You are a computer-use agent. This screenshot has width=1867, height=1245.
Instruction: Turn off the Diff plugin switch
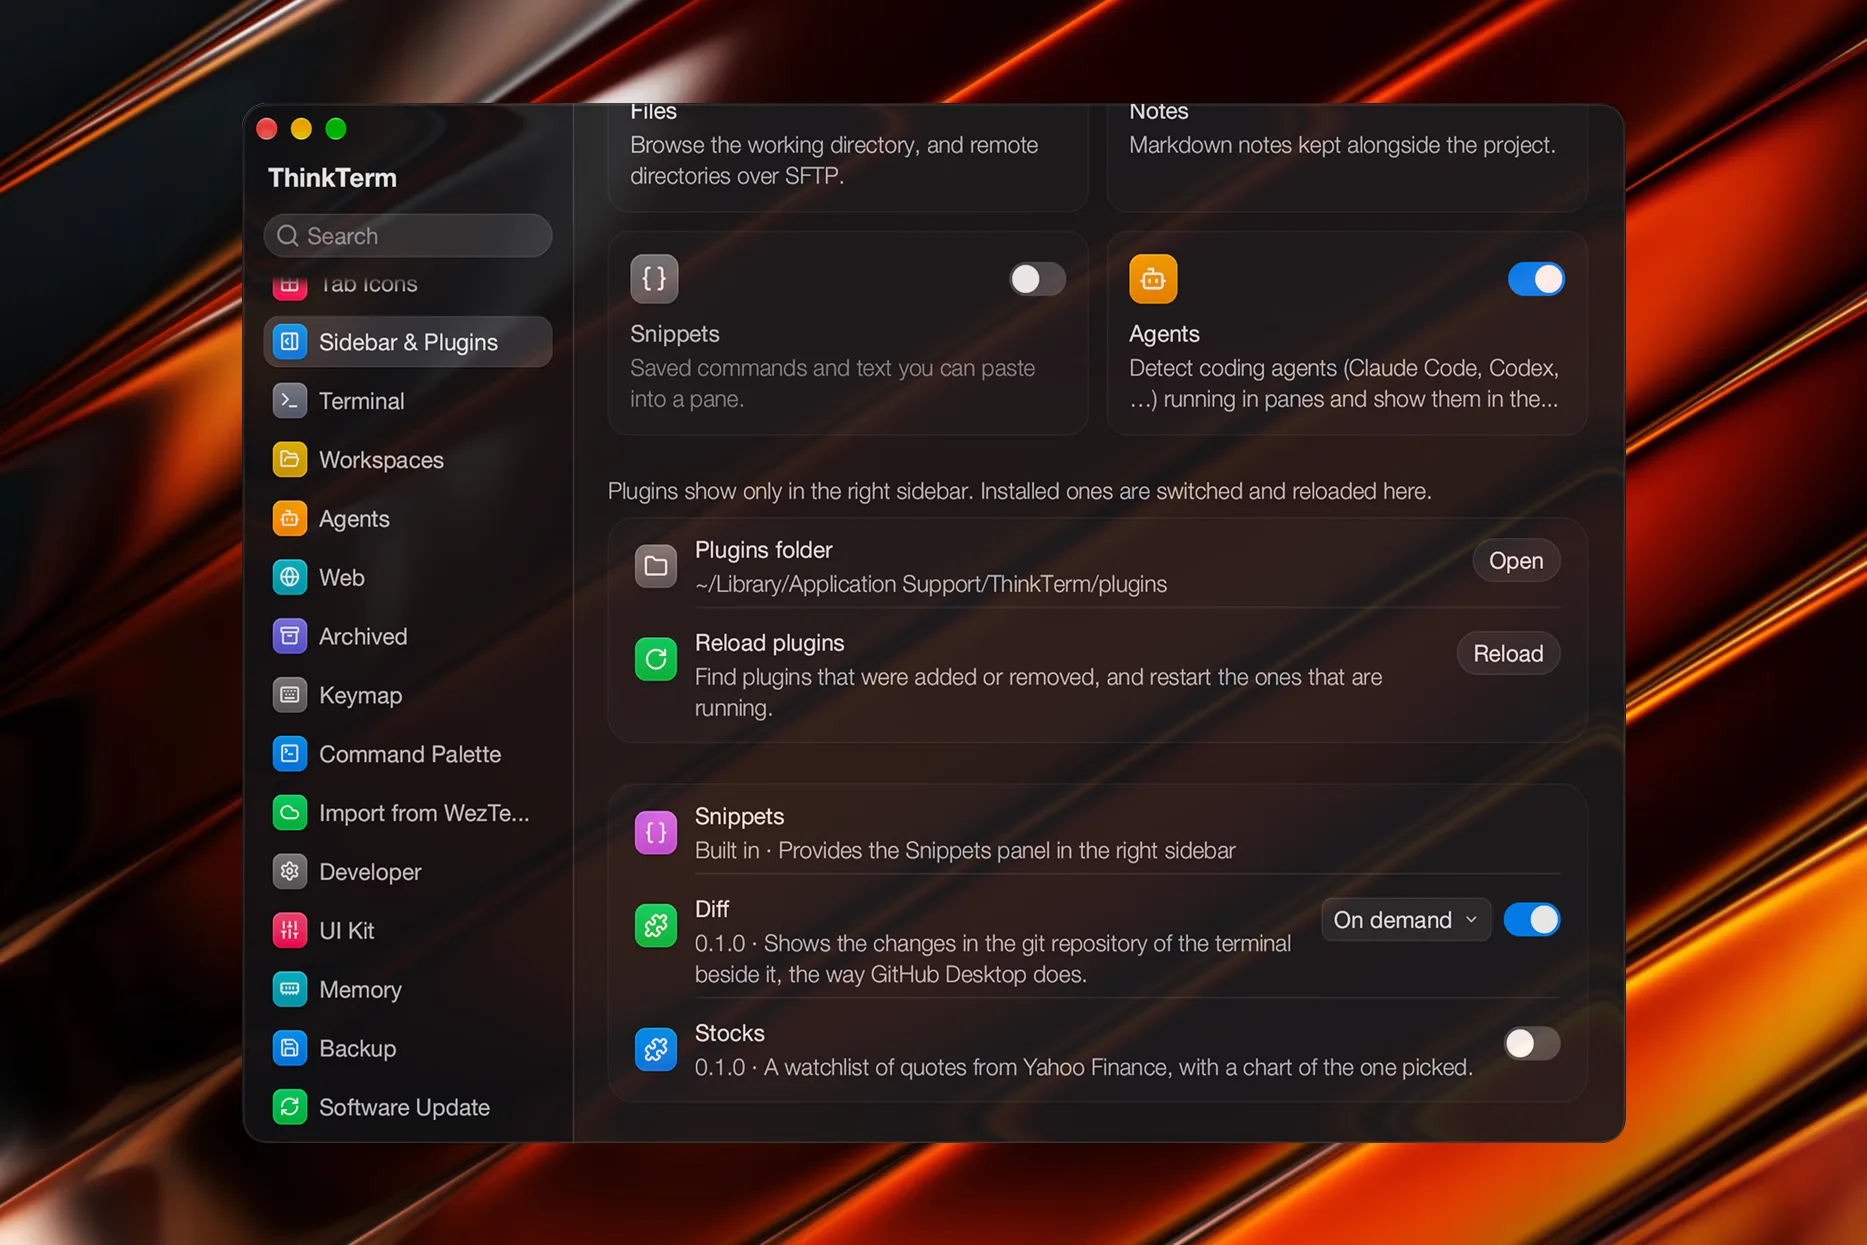1531,920
